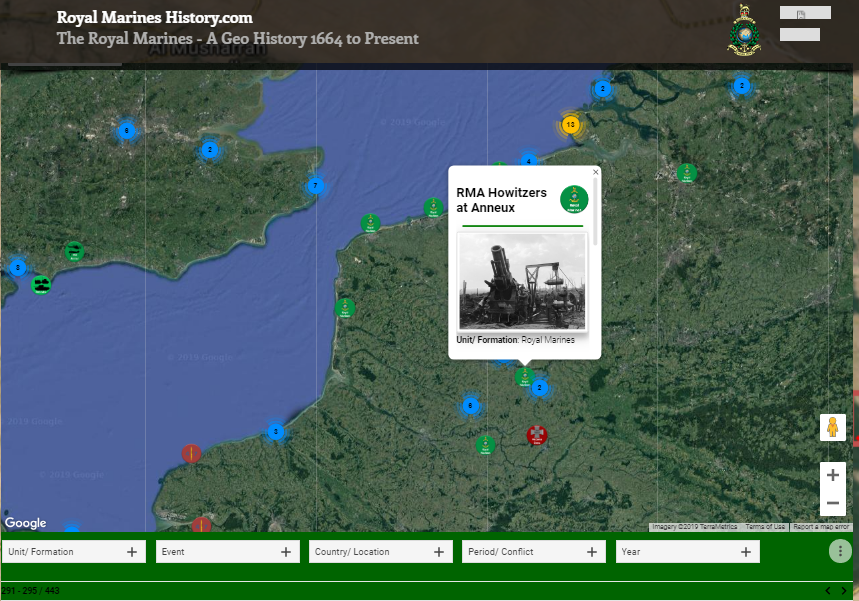The width and height of the screenshot is (859, 601).
Task: Open blue cluster 2 at top right corner
Action: (742, 86)
